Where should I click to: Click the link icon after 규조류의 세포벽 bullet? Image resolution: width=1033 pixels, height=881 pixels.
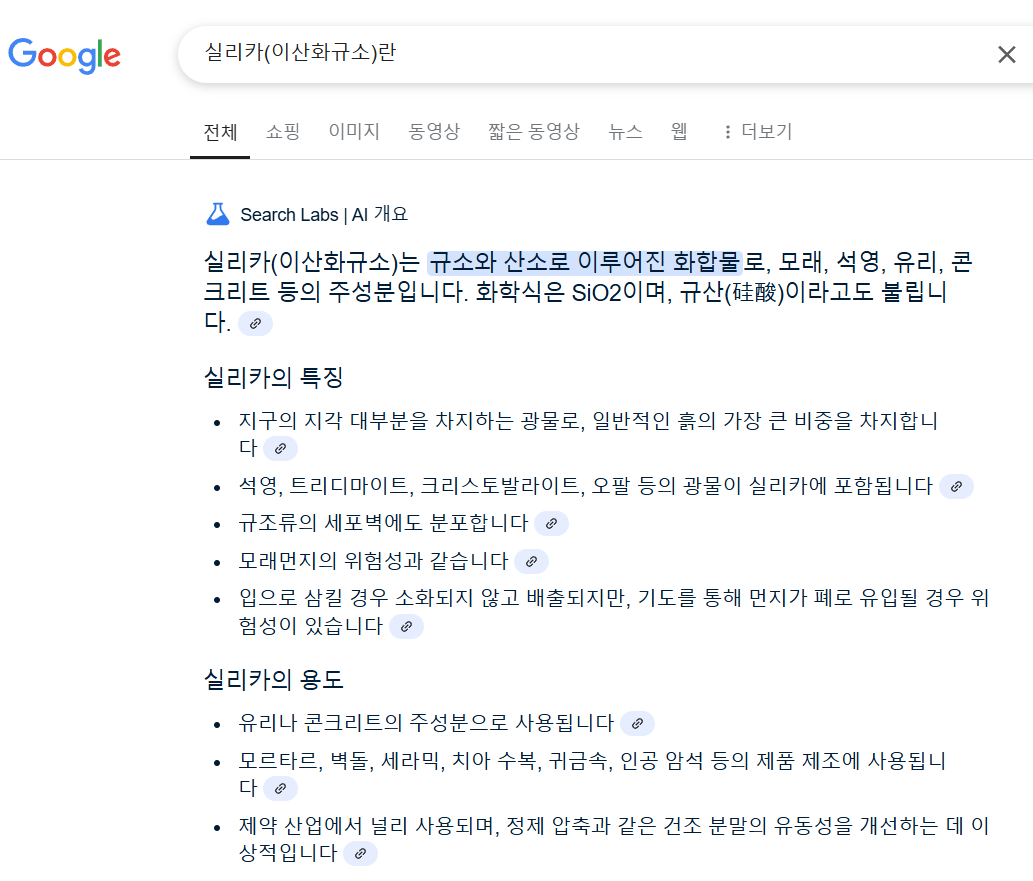click(x=551, y=522)
